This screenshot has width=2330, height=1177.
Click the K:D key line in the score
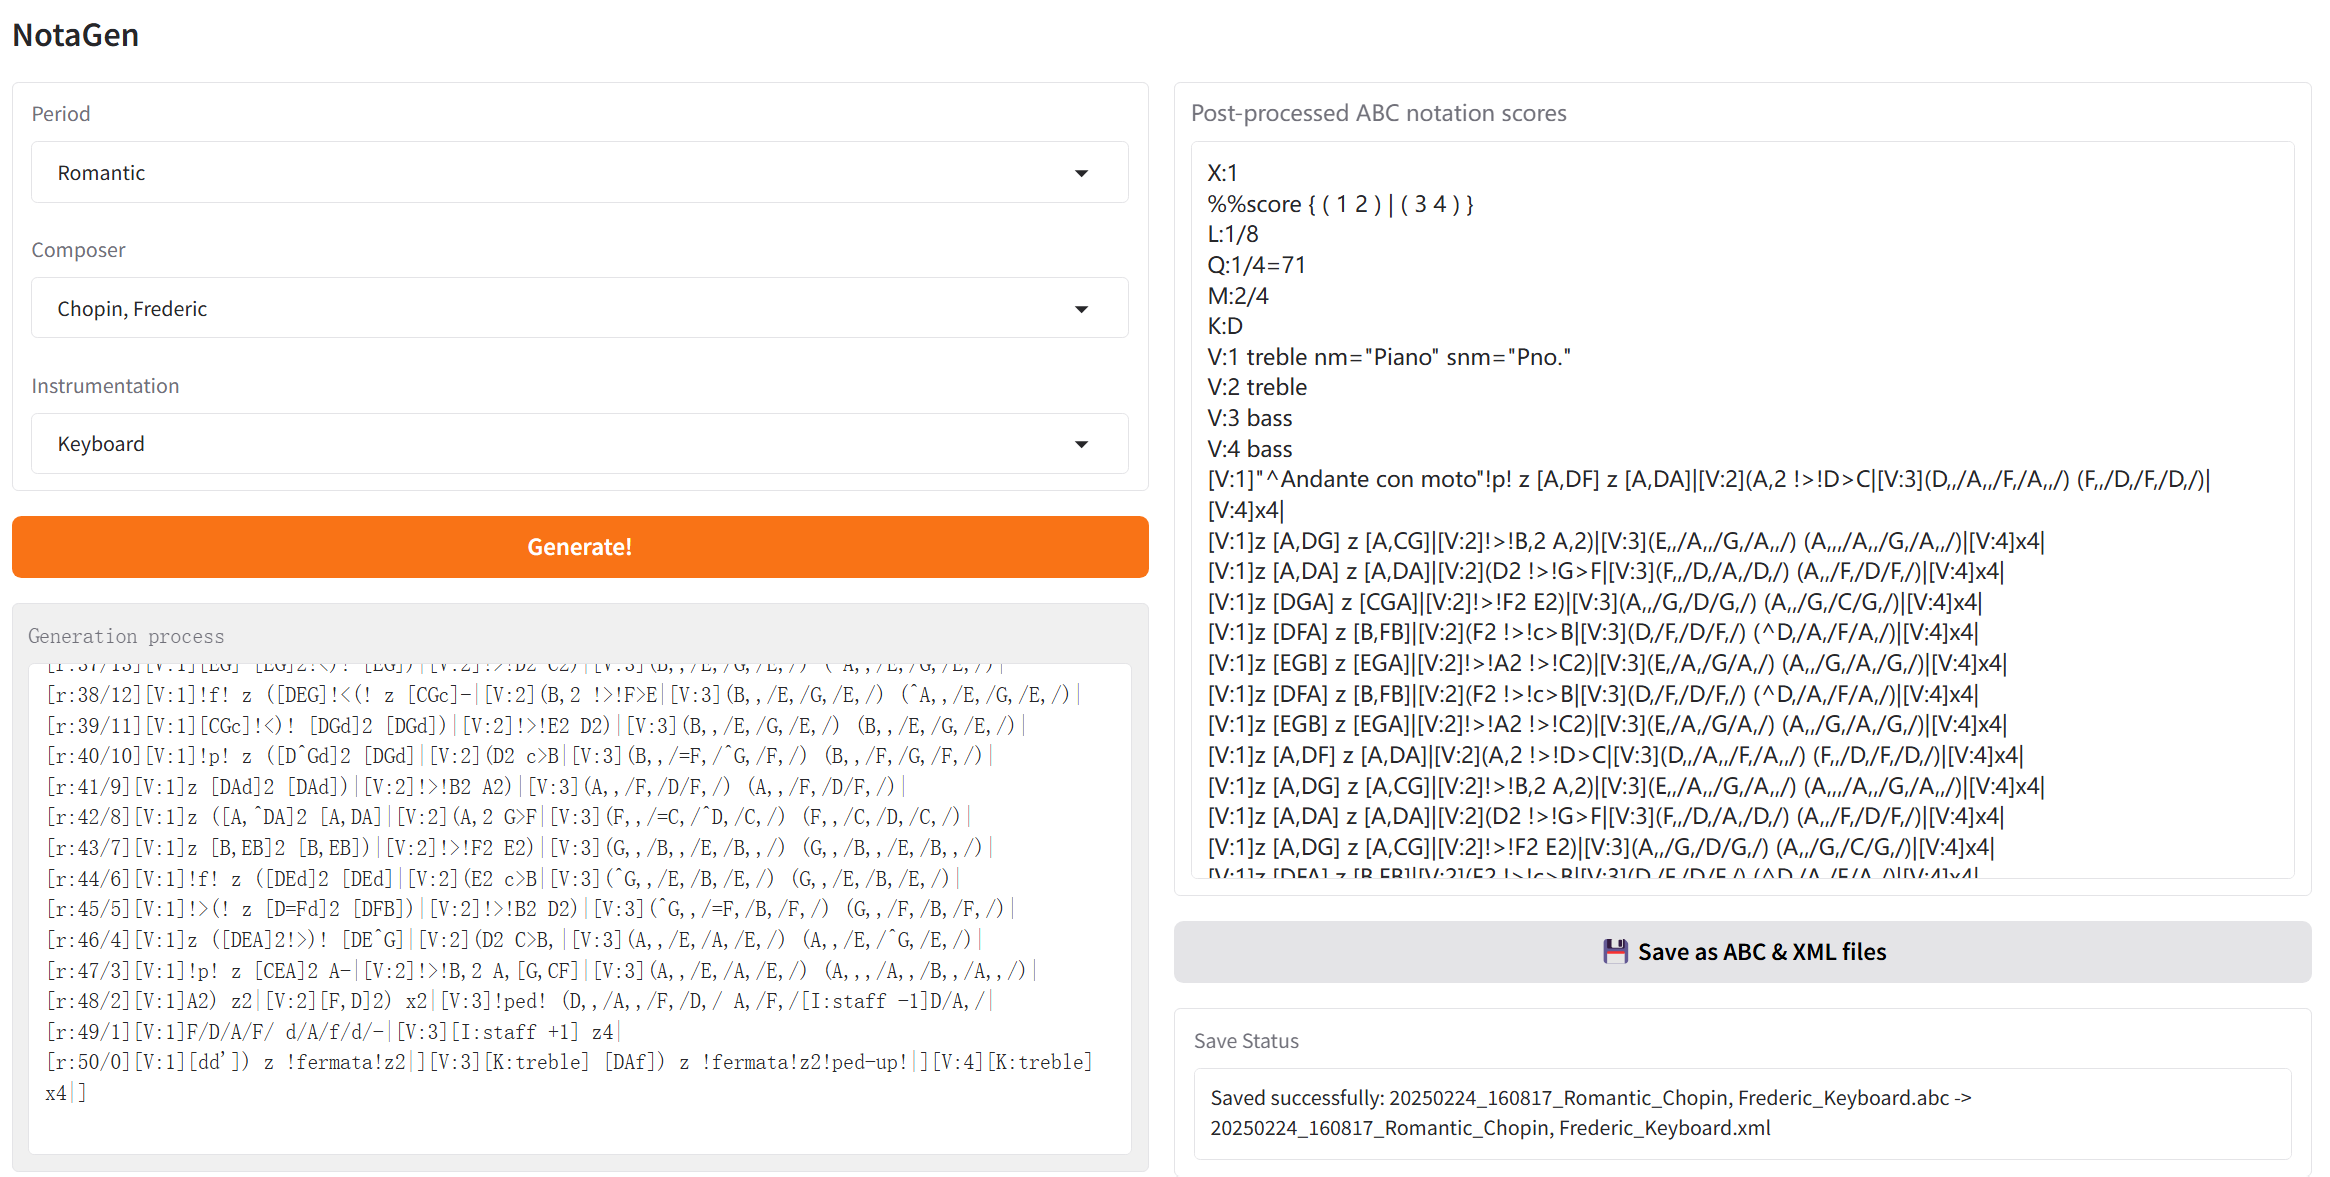[1225, 326]
